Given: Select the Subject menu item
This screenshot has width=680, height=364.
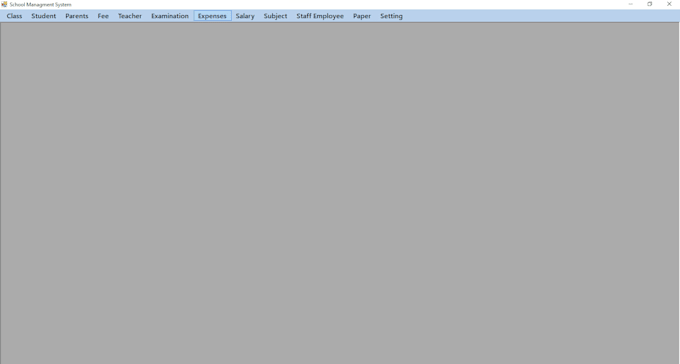Looking at the screenshot, I should tap(275, 16).
